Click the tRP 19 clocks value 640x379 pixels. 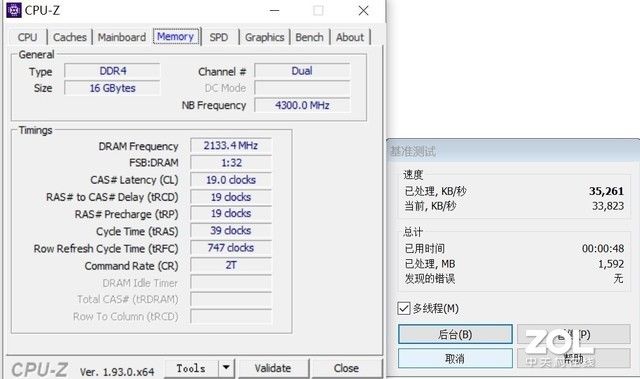coord(231,213)
